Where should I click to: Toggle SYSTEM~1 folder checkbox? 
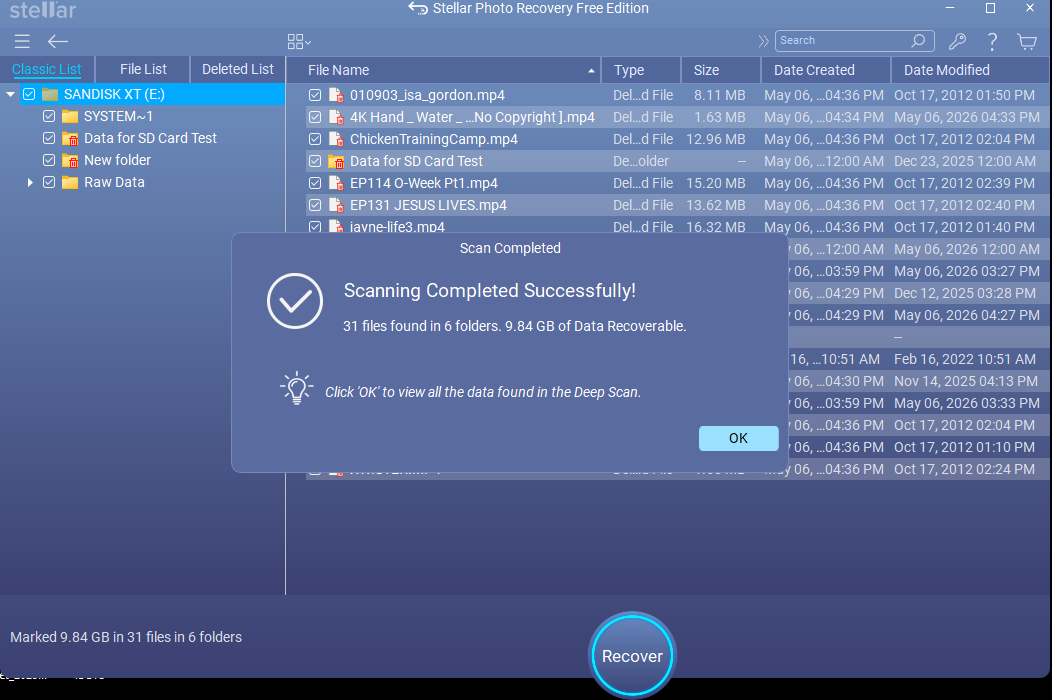[x=49, y=117]
